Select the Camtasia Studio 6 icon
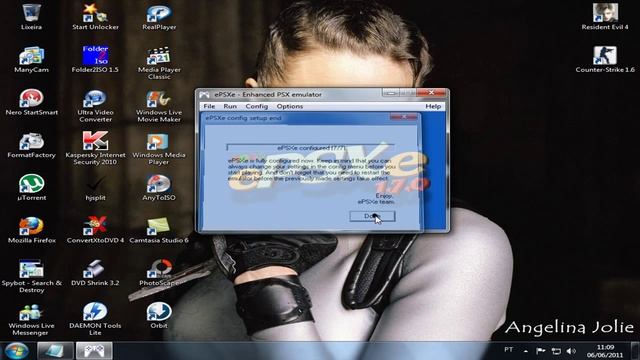The width and height of the screenshot is (640, 360). tap(159, 230)
